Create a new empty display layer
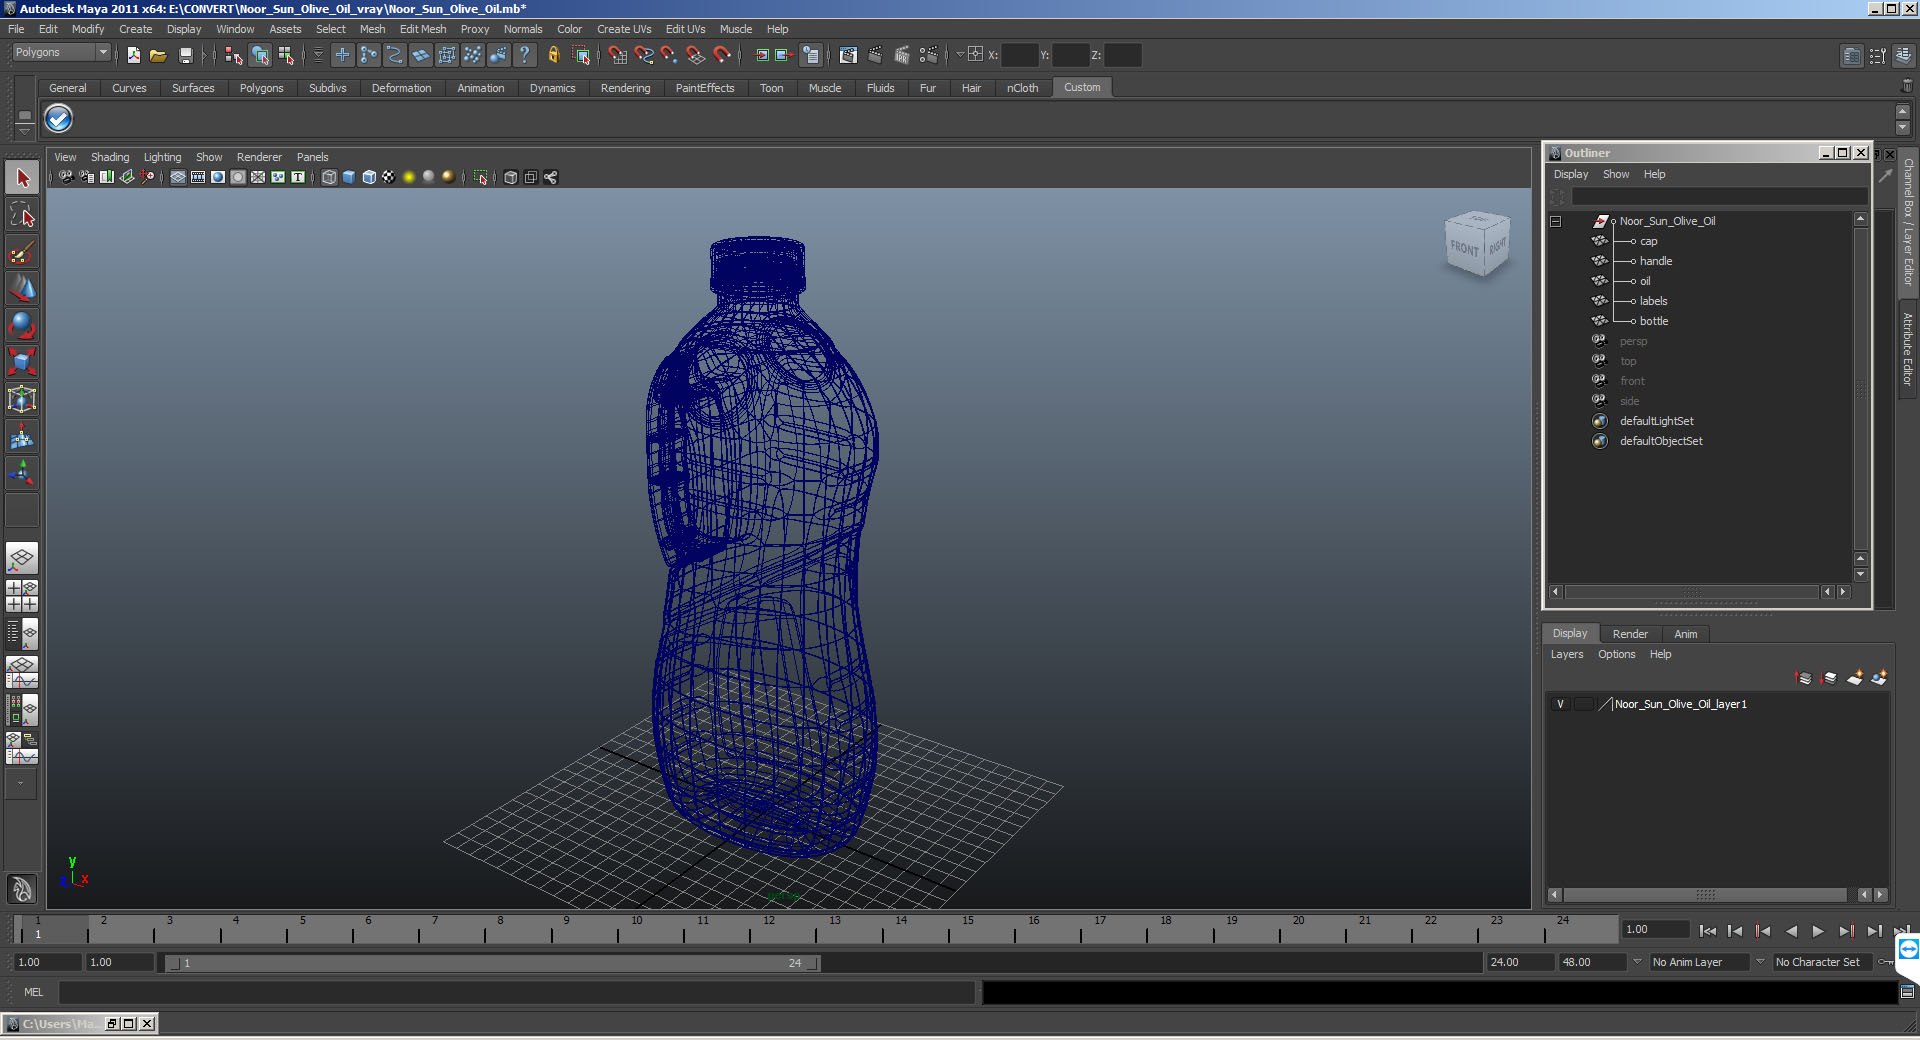This screenshot has width=1920, height=1040. click(x=1855, y=678)
